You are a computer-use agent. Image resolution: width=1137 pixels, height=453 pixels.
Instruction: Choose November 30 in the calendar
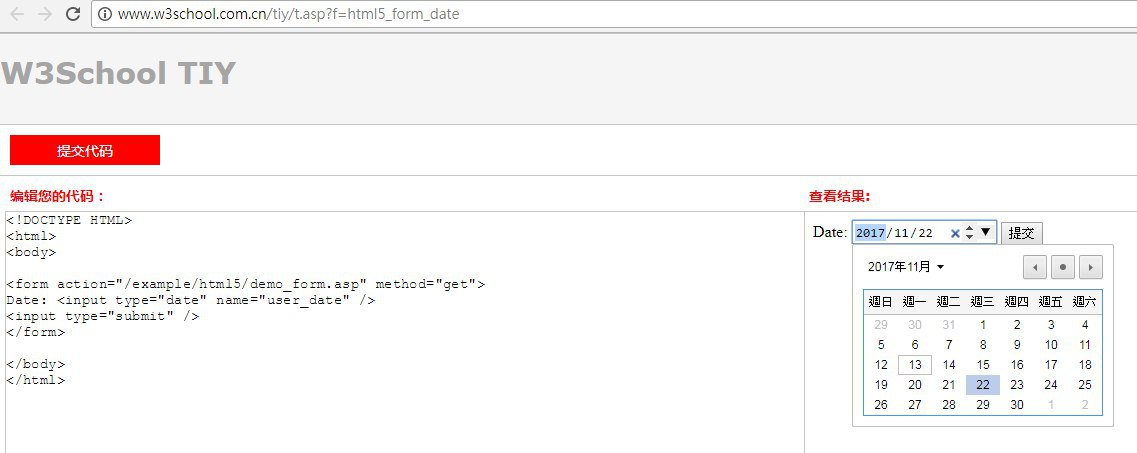point(1017,405)
